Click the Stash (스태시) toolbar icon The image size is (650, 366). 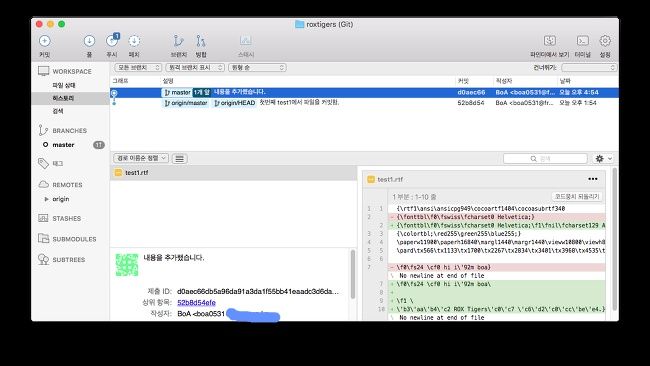tap(245, 41)
